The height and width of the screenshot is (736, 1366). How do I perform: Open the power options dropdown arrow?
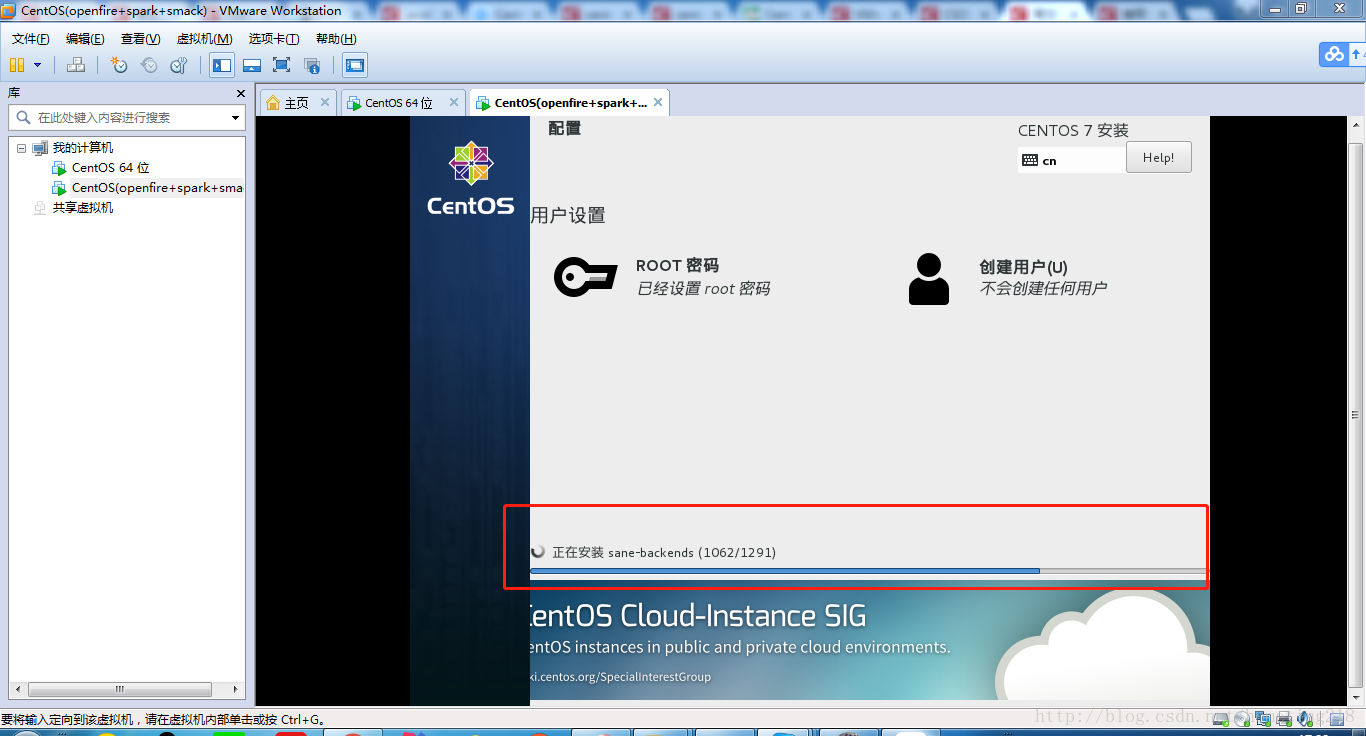[38, 65]
